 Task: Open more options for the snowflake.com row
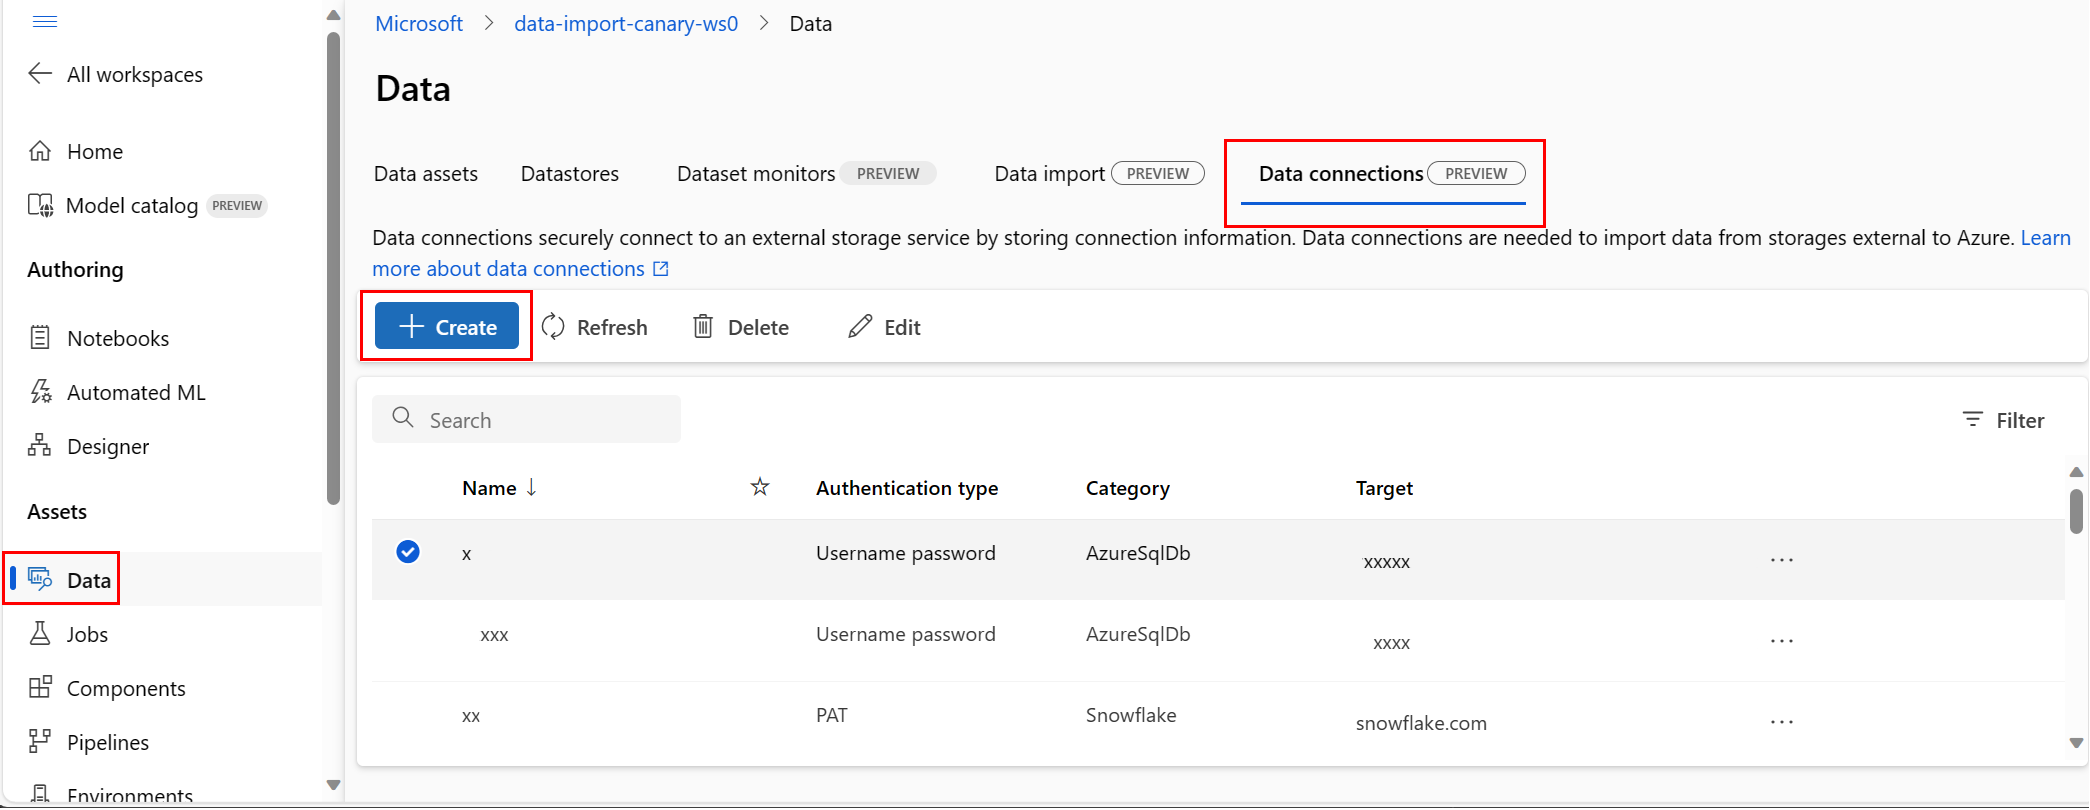(1782, 722)
